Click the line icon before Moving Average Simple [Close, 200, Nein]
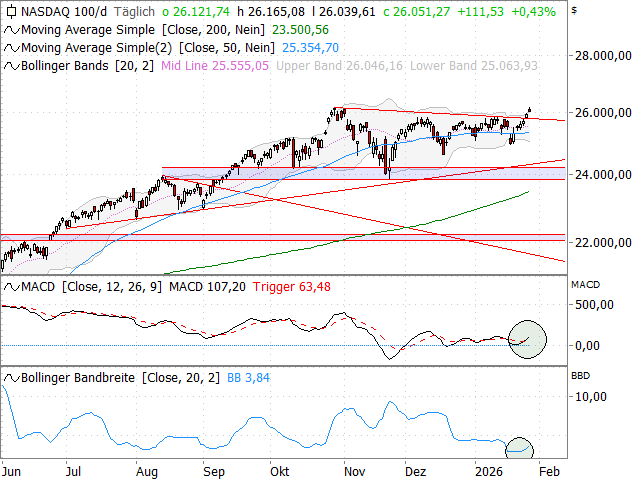 (x=11, y=30)
